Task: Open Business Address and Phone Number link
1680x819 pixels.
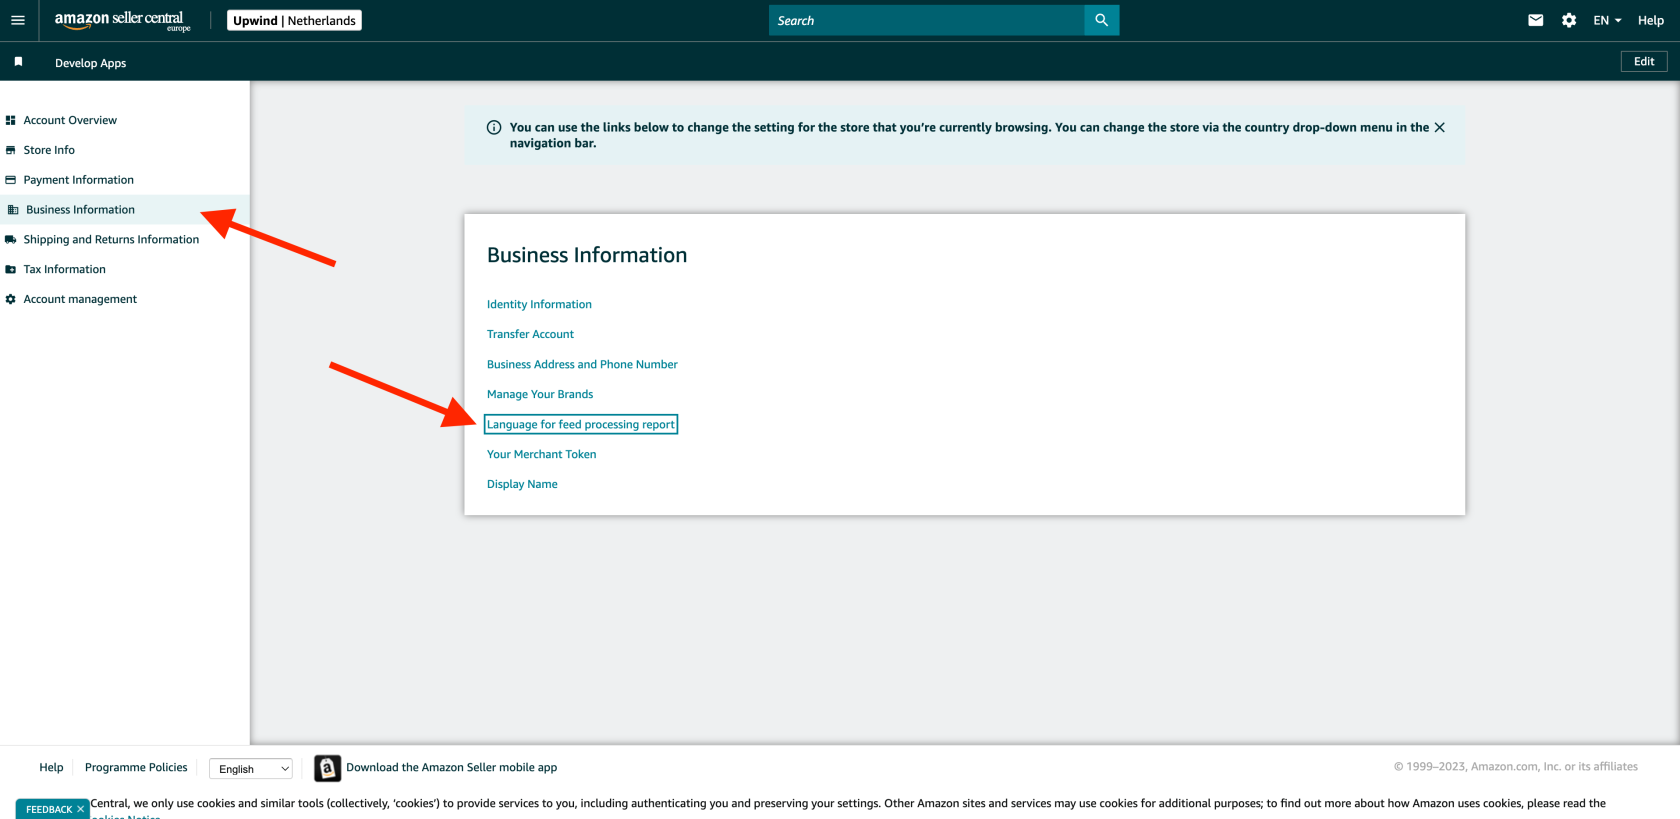Action: click(x=582, y=364)
